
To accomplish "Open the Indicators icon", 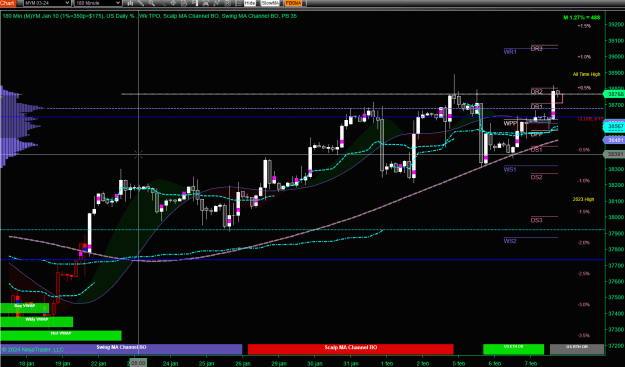I will [x=216, y=3].
